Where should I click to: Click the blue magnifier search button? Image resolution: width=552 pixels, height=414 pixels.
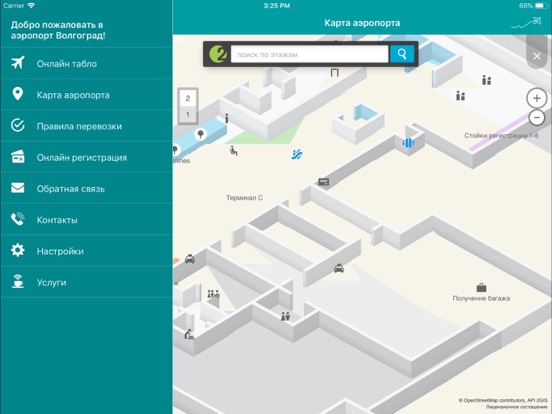(x=402, y=54)
